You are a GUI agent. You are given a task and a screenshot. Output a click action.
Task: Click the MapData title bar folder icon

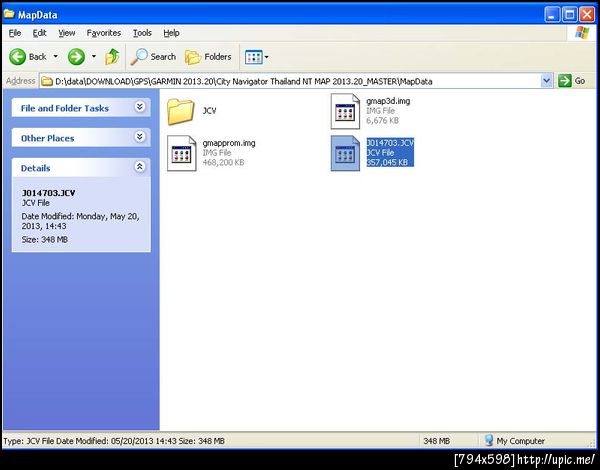(9, 14)
